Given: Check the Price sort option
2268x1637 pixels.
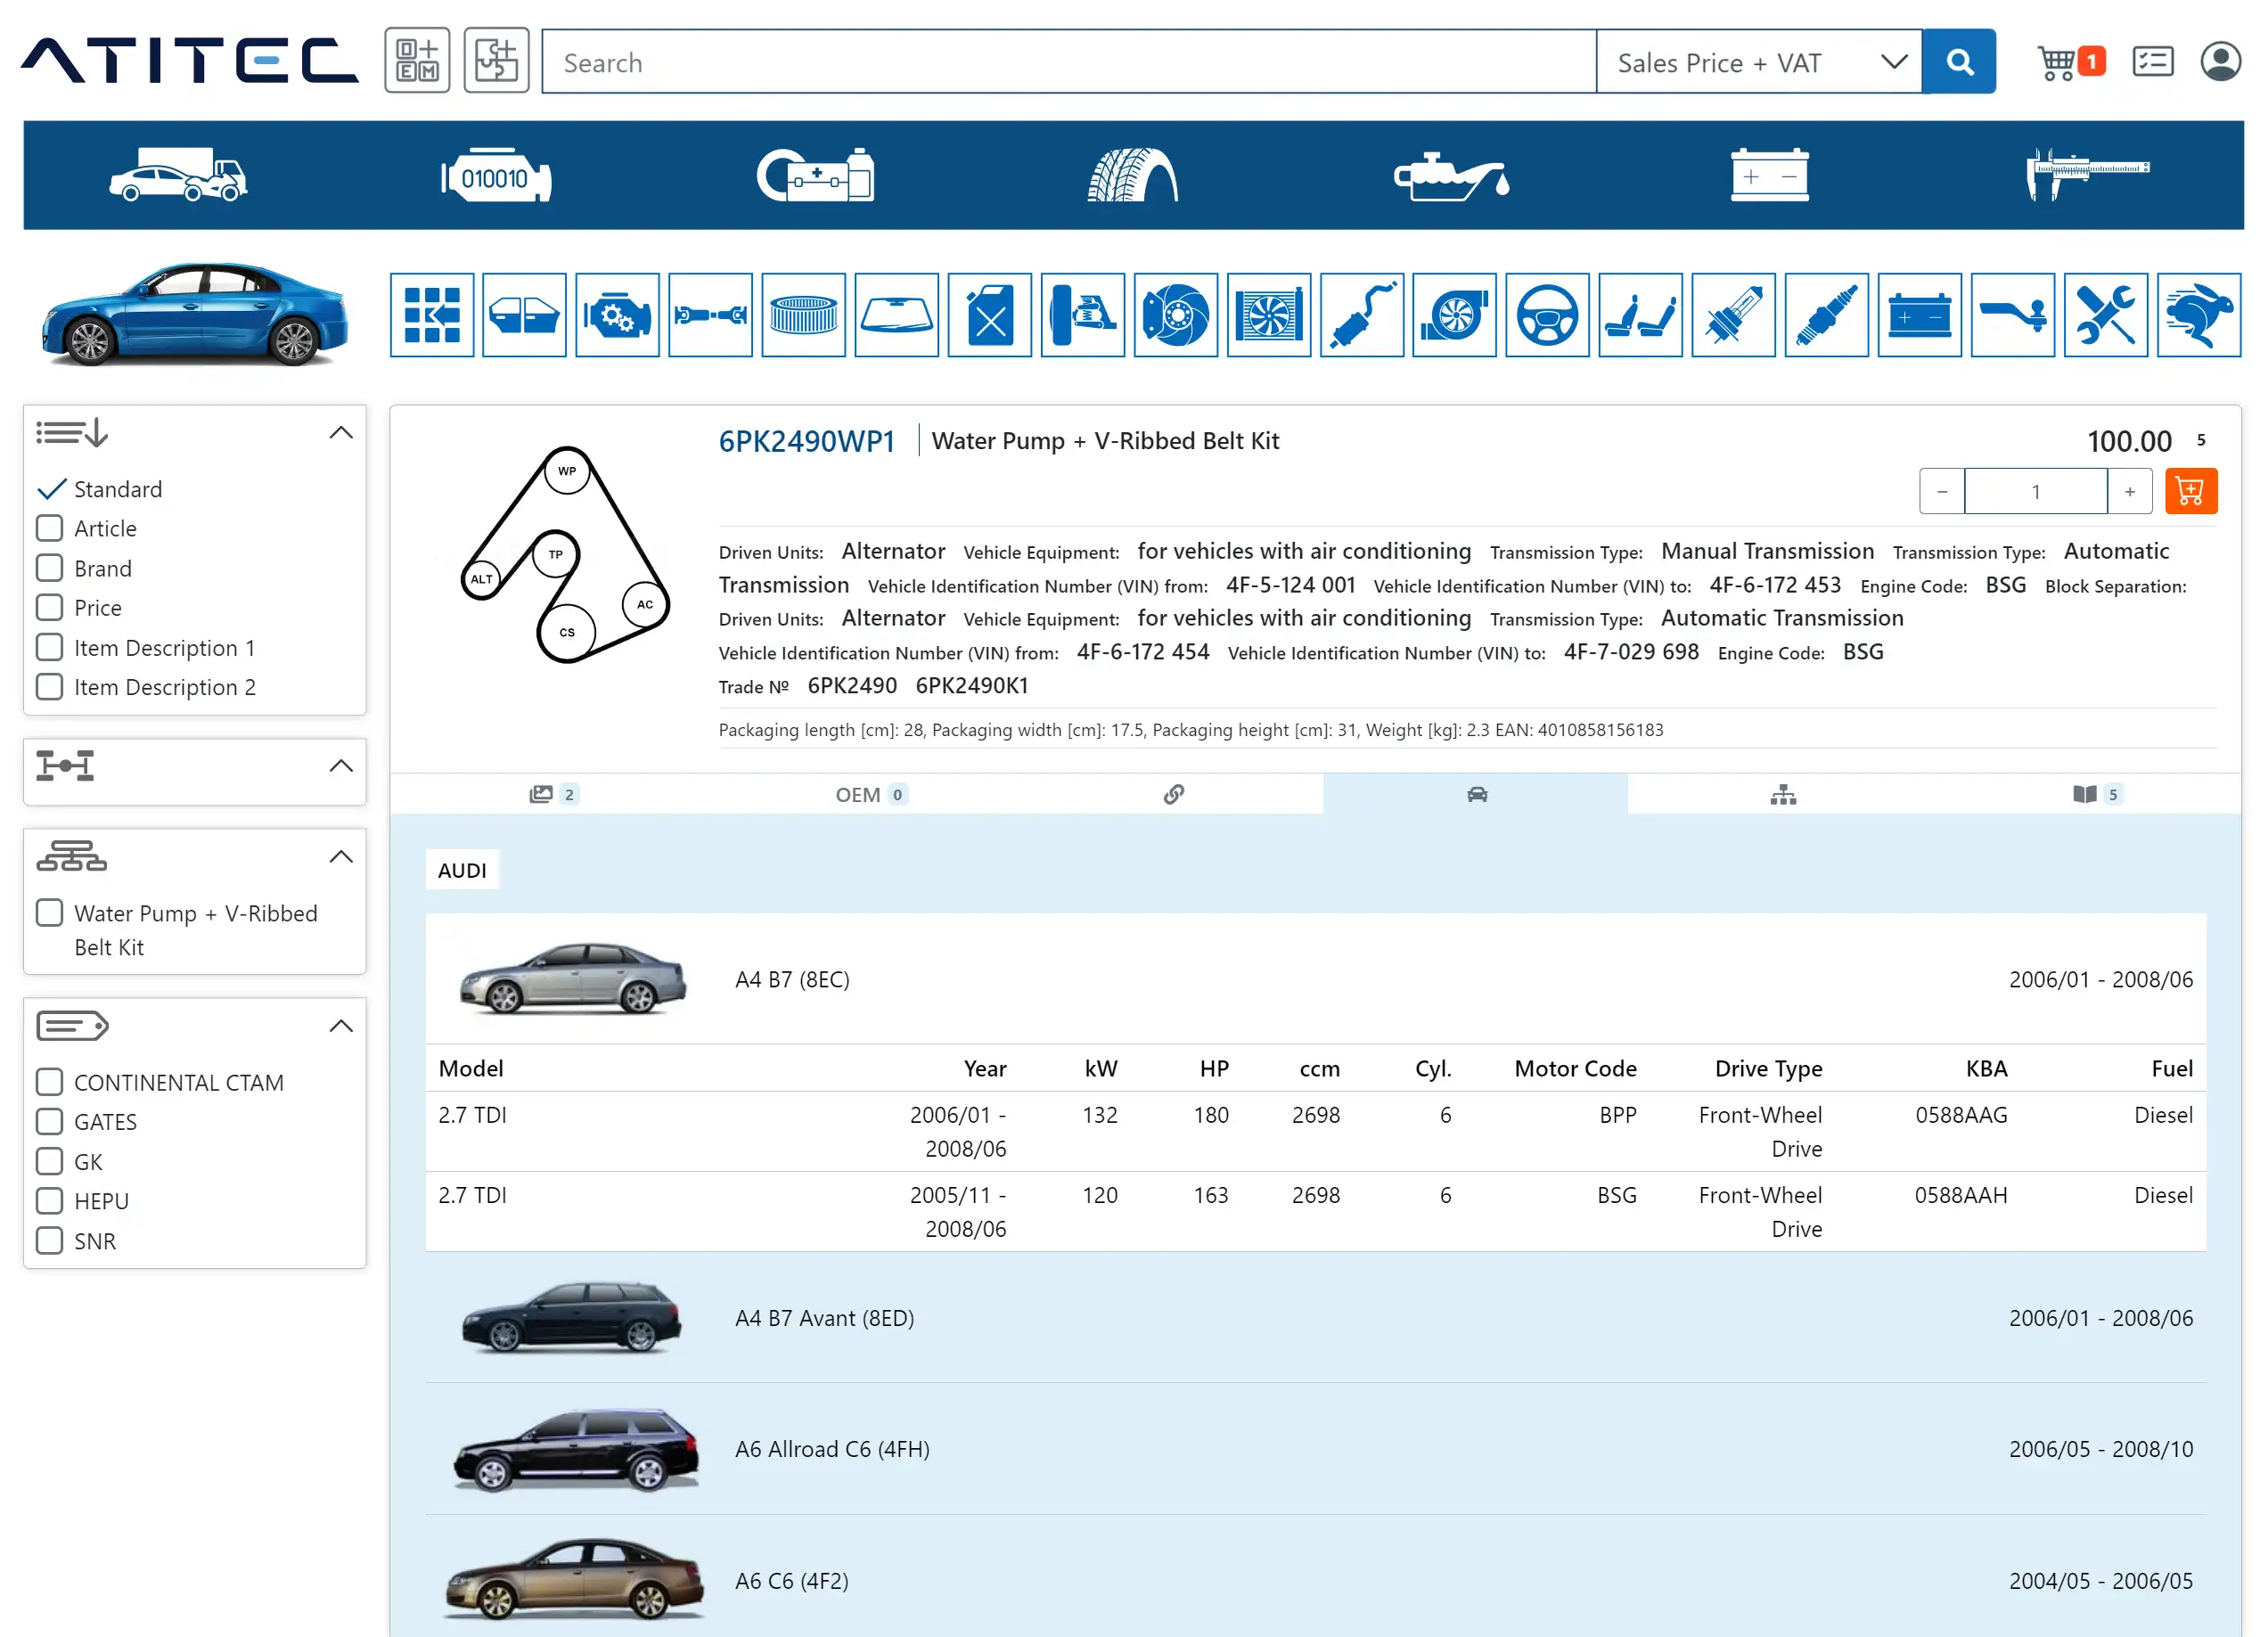Looking at the screenshot, I should point(50,607).
